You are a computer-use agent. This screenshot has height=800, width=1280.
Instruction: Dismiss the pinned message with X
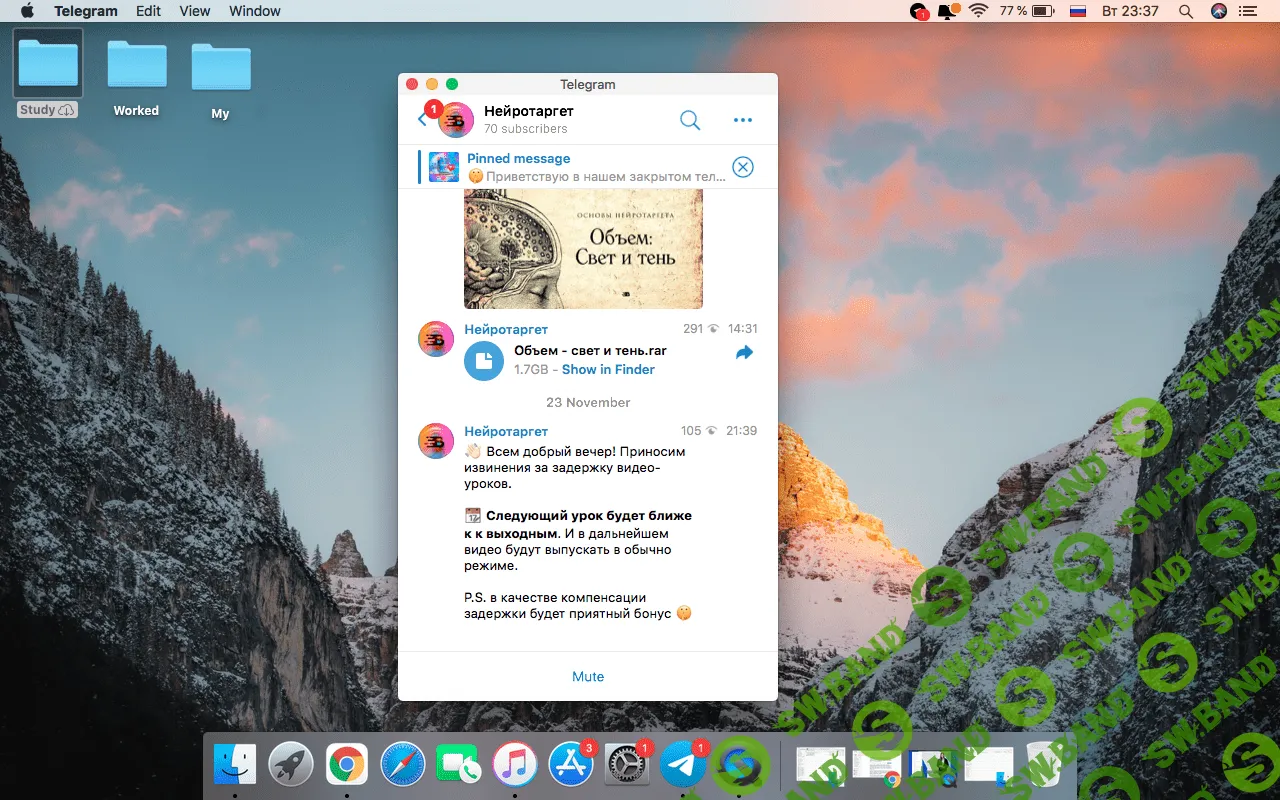click(742, 167)
